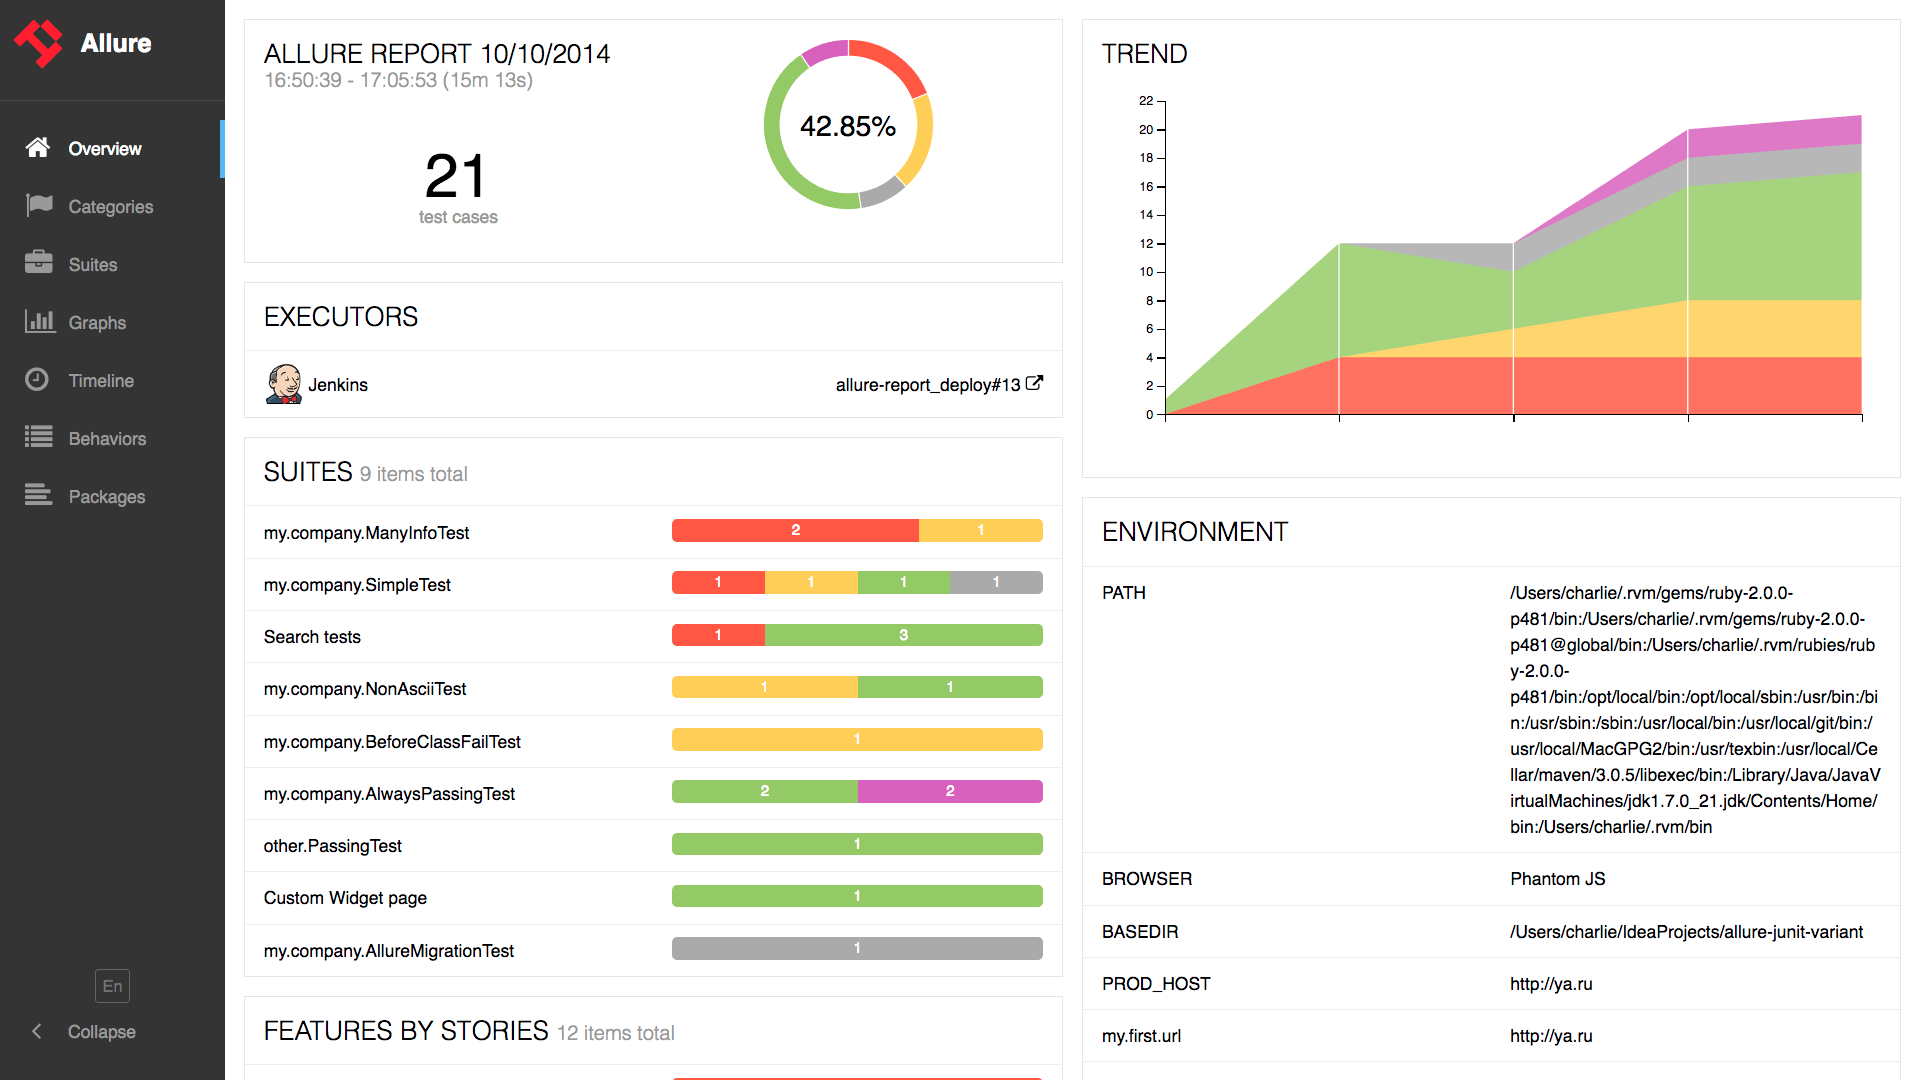Click the Search tests suite bar
Screen dimensions: 1920x1080
[857, 636]
